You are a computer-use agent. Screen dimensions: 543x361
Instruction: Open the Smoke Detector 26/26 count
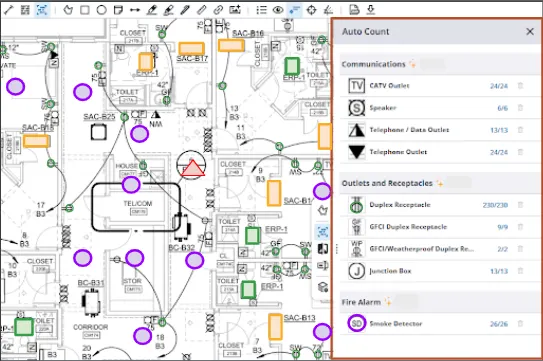tap(499, 324)
